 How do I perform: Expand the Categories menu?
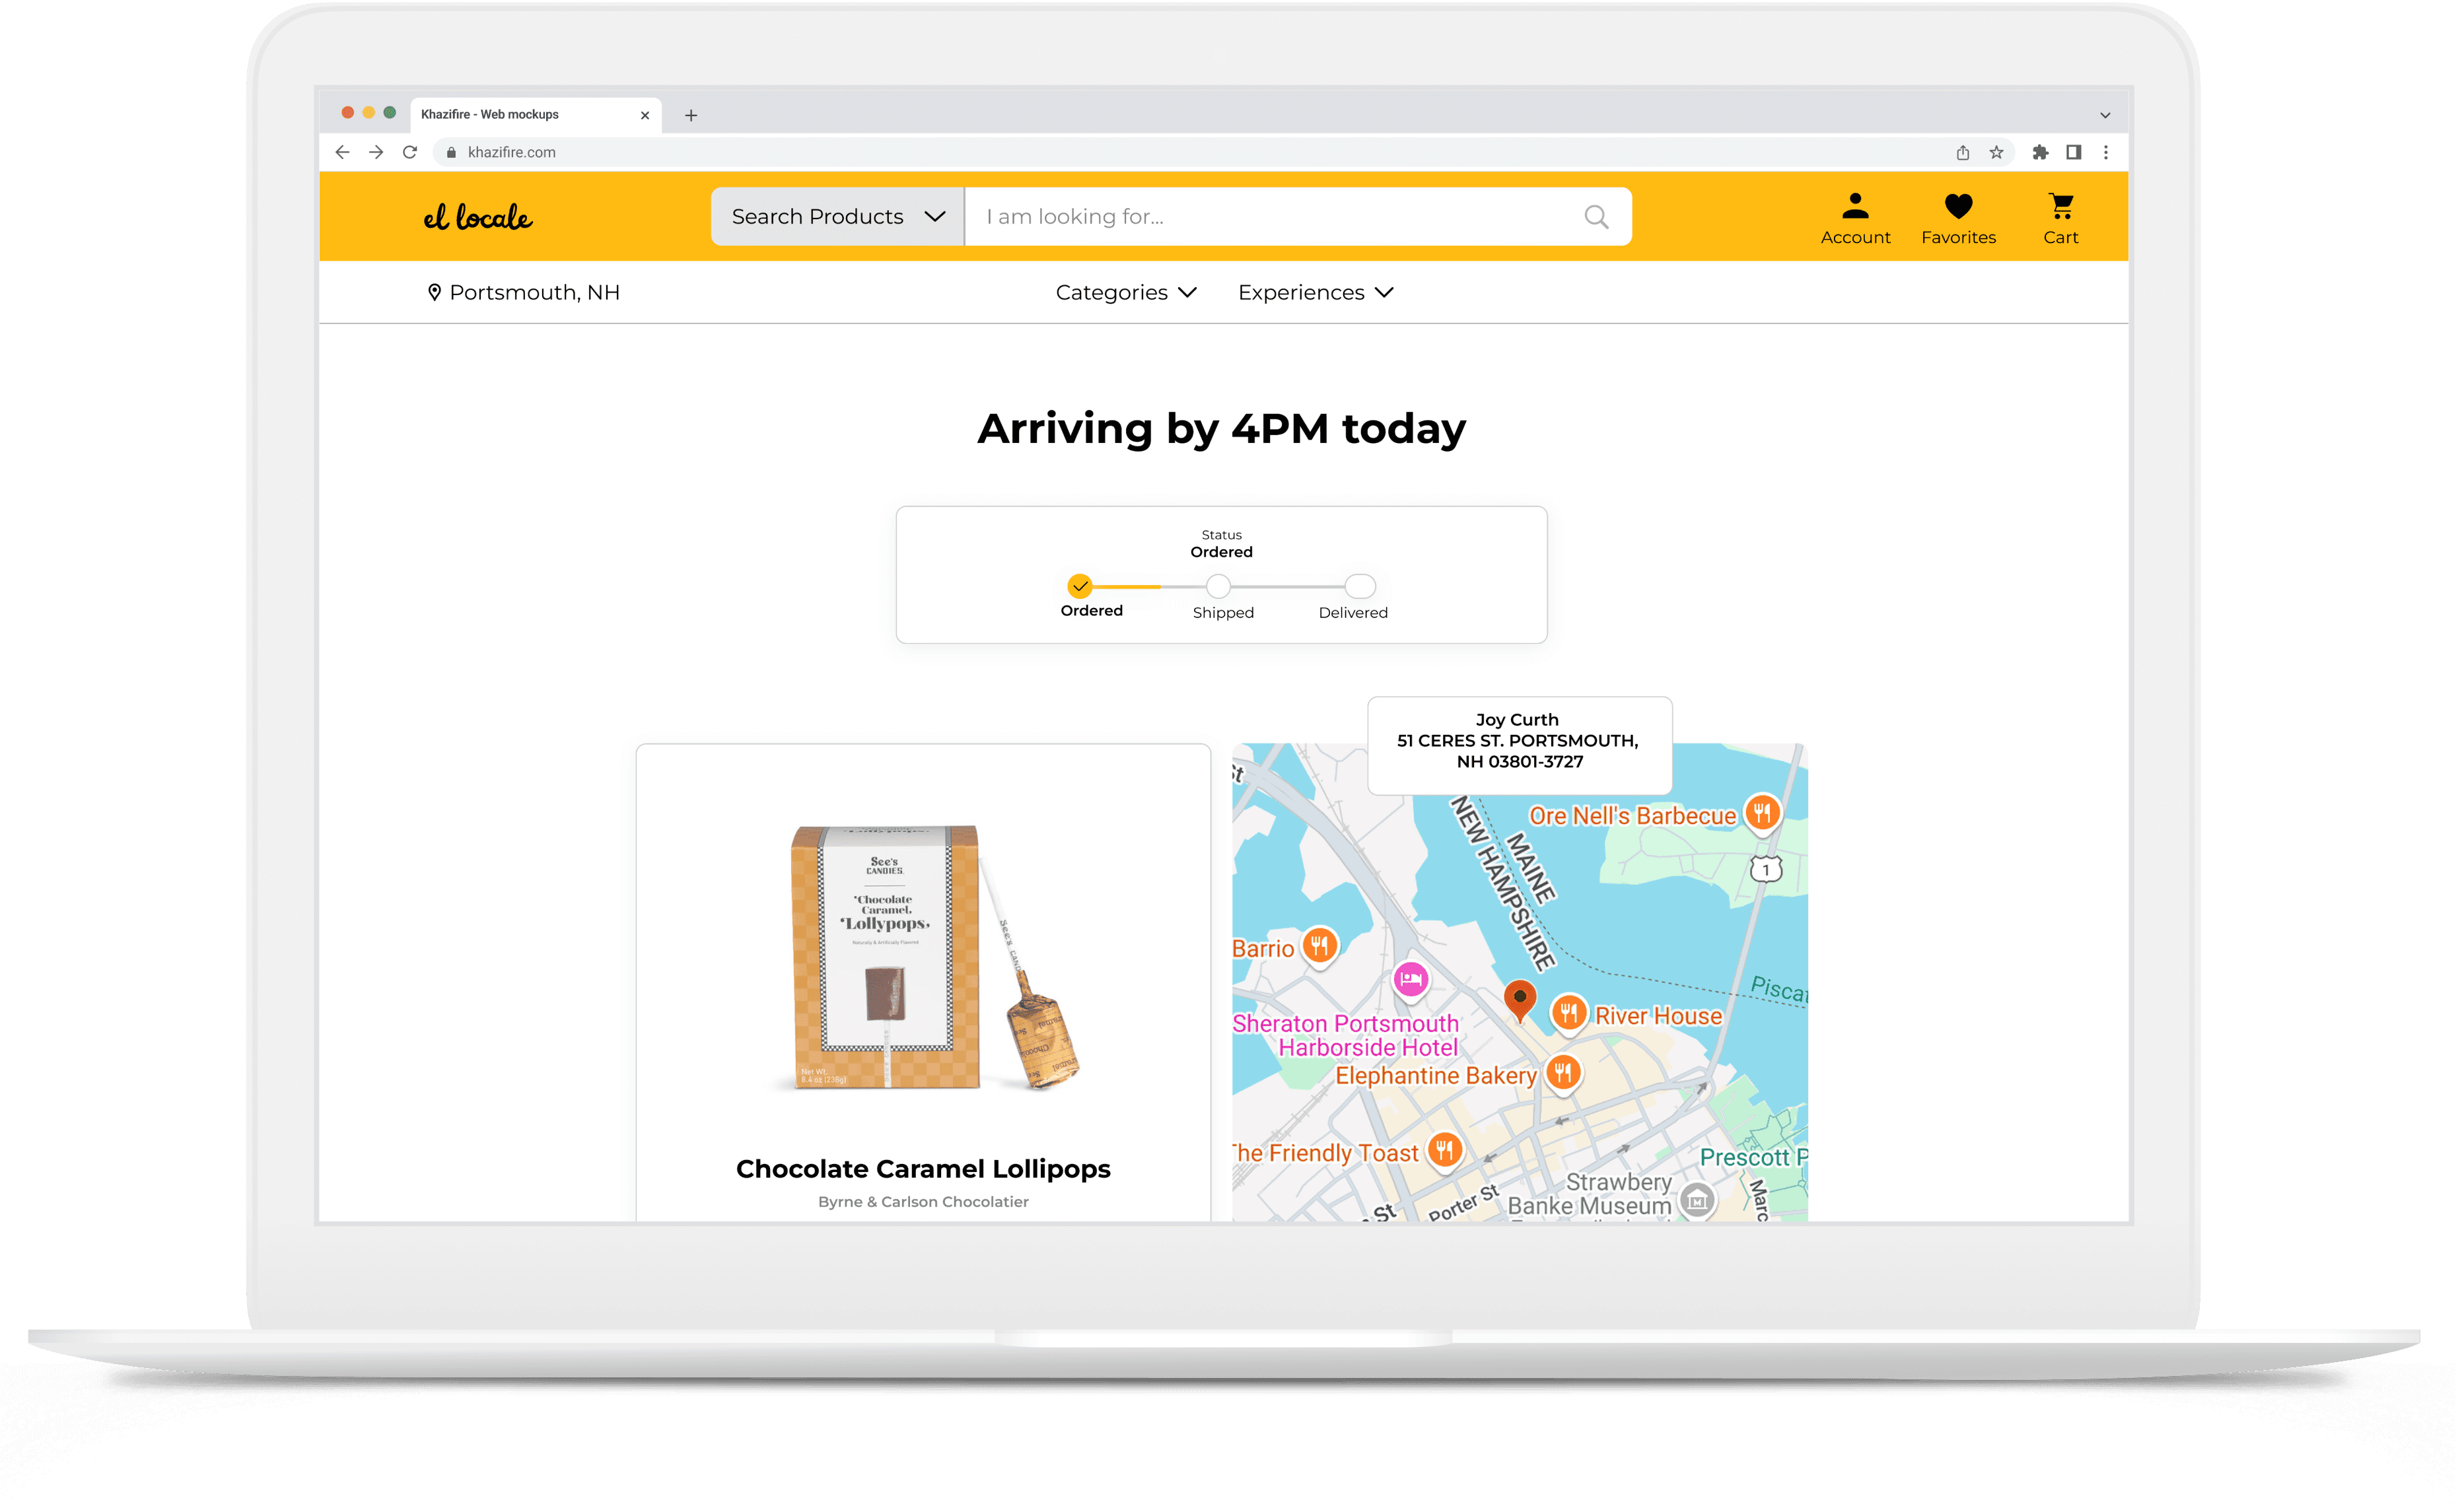point(1126,293)
